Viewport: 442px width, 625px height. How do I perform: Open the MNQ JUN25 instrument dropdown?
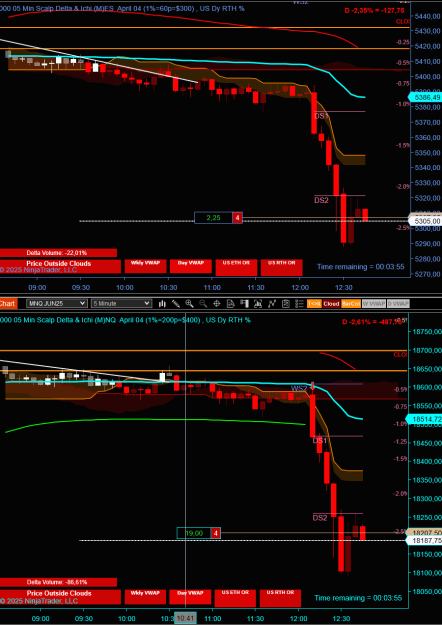pos(57,303)
